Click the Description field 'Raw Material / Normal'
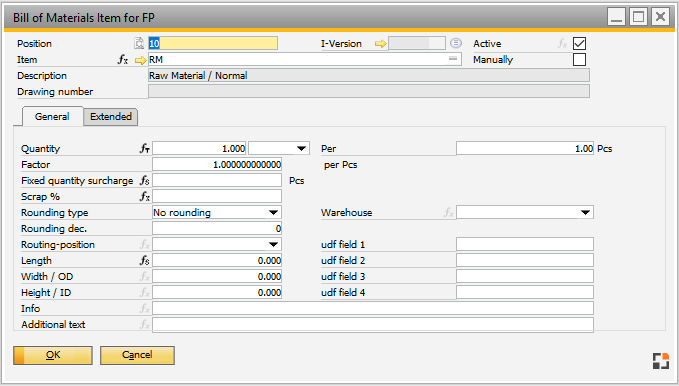Viewport: 679px width, 386px height. coord(369,75)
